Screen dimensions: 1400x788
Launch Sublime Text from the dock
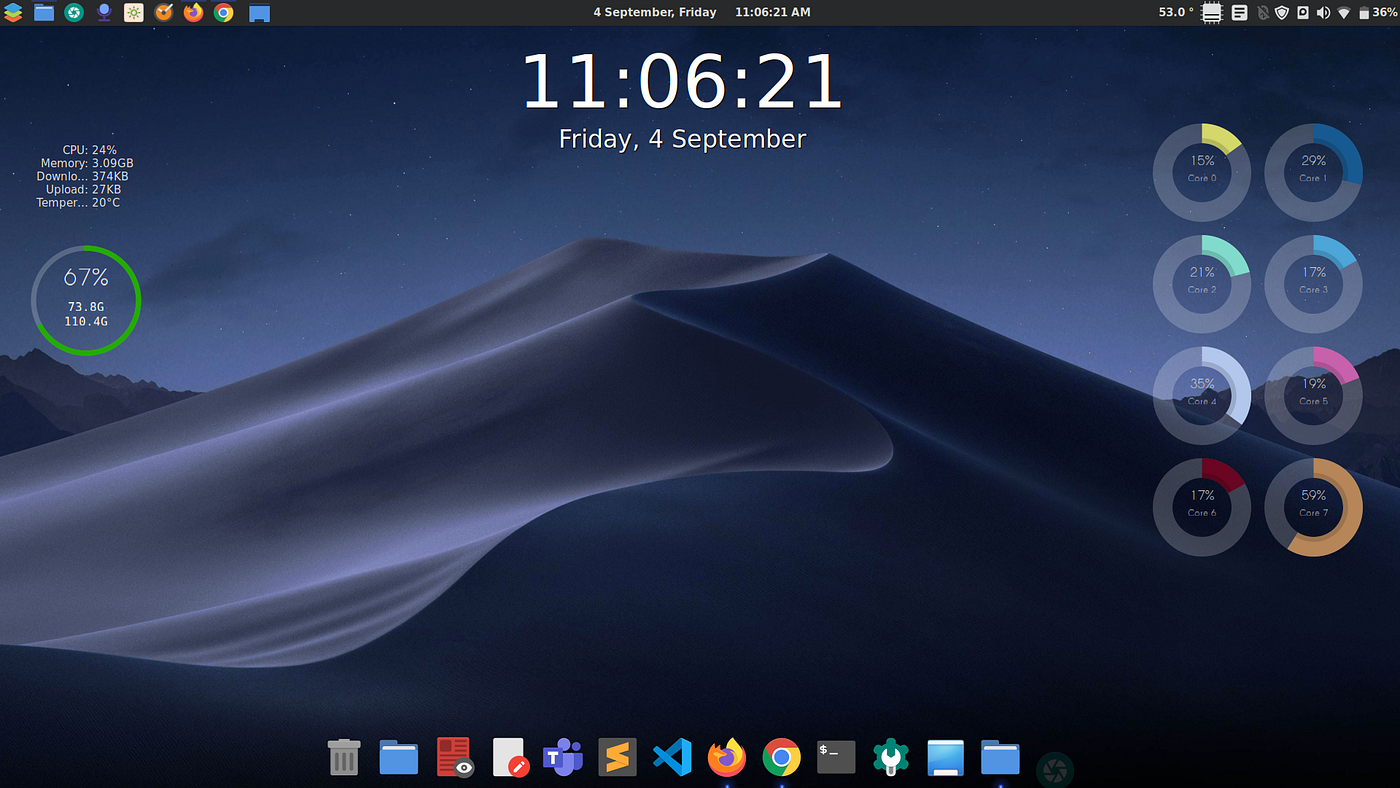[617, 757]
